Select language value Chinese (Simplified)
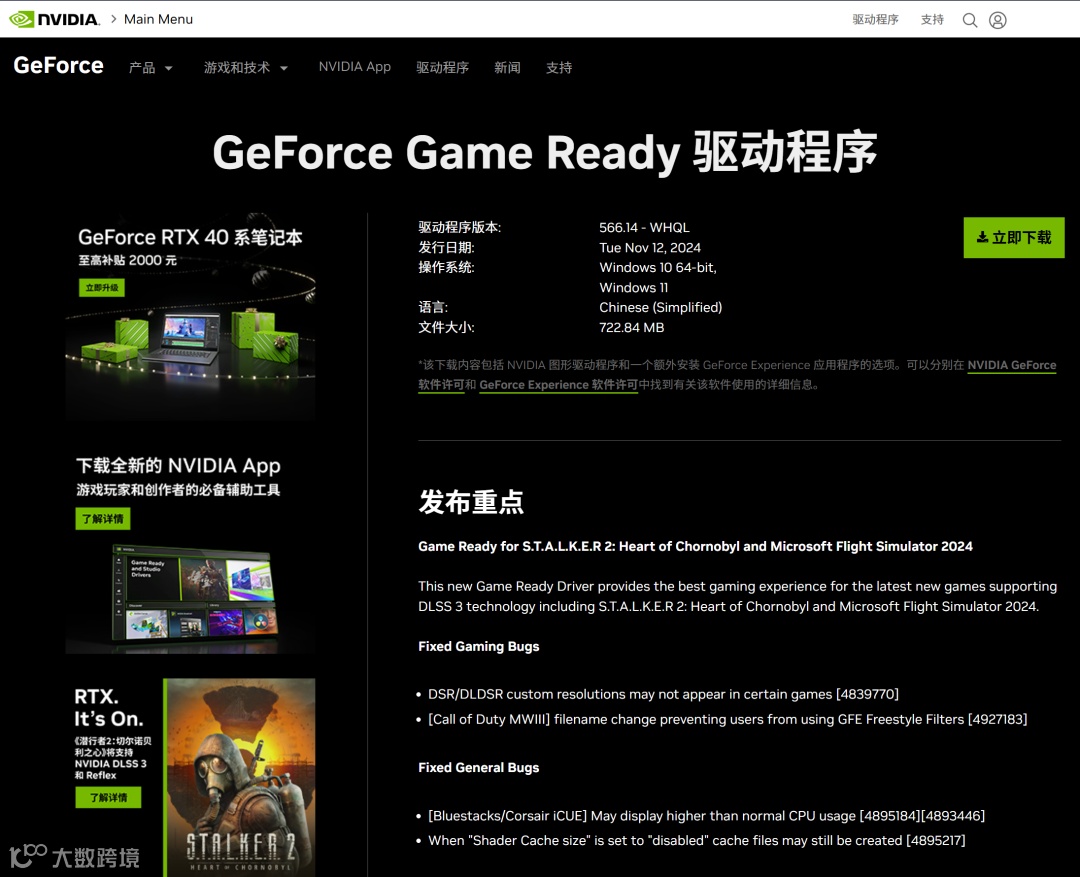1080x877 pixels. point(660,307)
